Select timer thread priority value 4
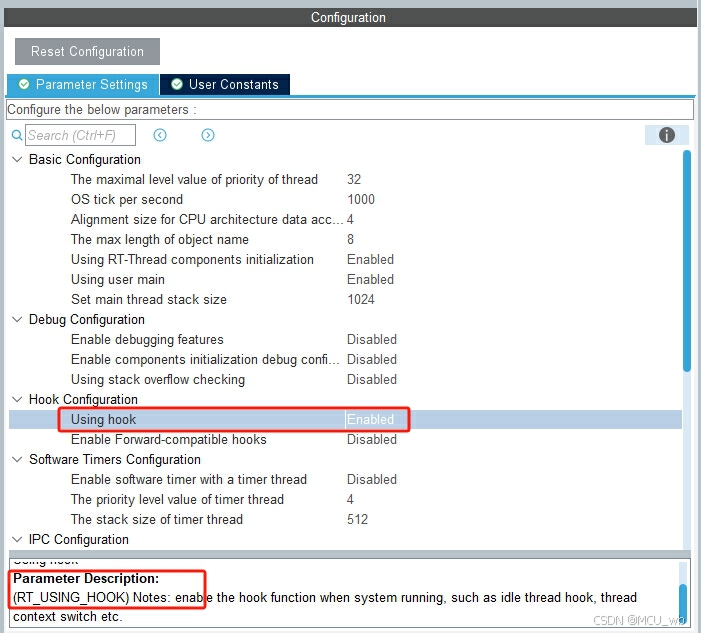Viewport: 701px width, 633px height. pyautogui.click(x=350, y=500)
